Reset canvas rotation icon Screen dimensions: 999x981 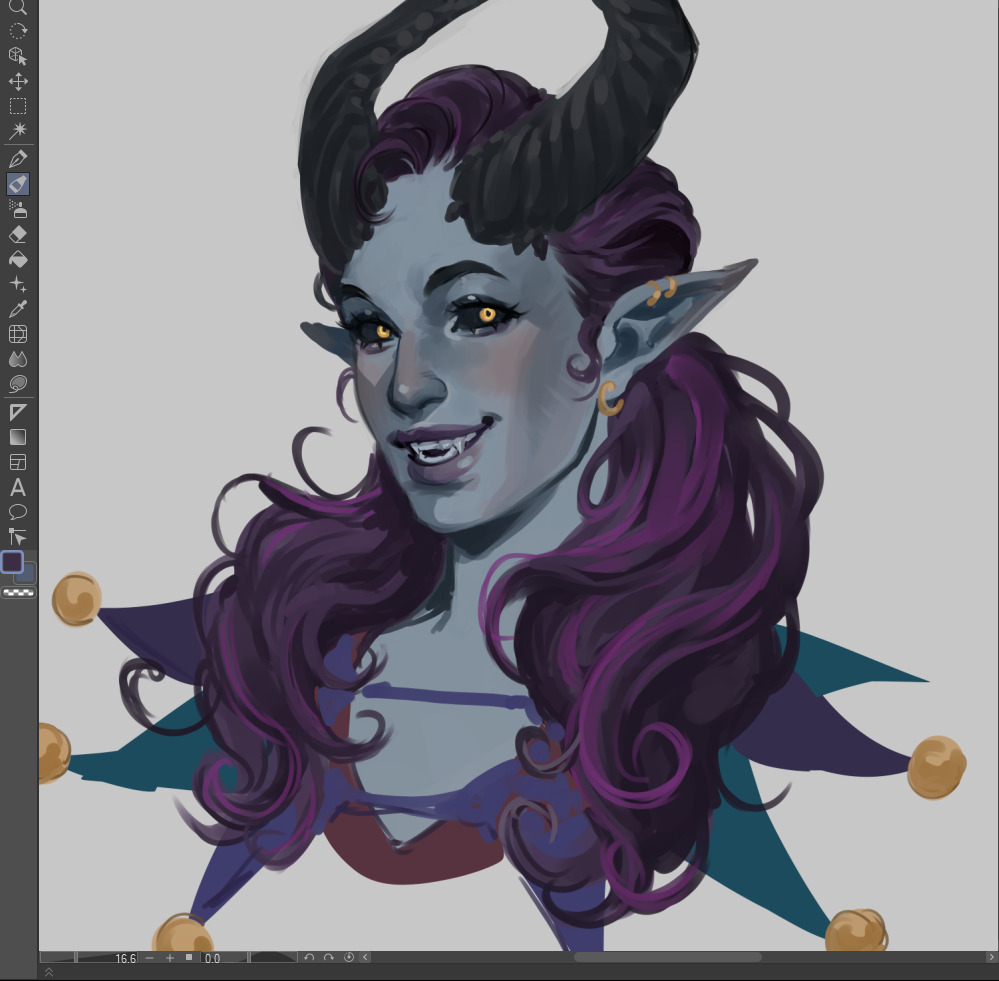[349, 957]
